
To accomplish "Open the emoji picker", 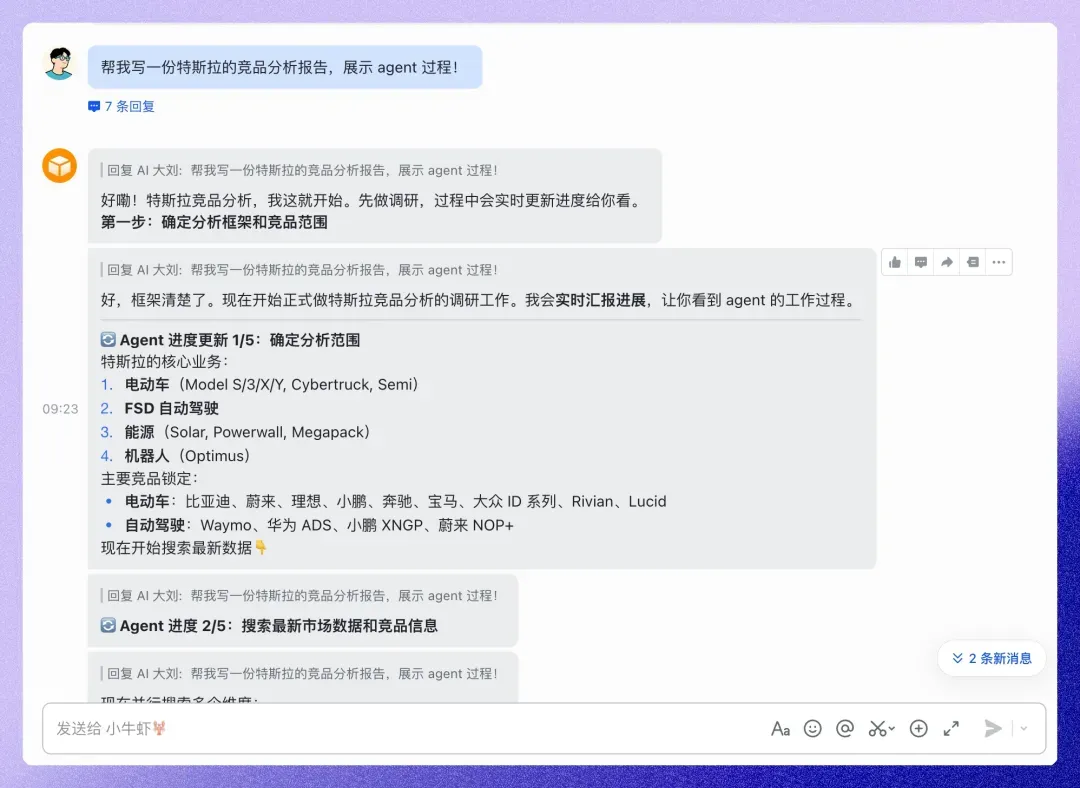I will point(813,729).
